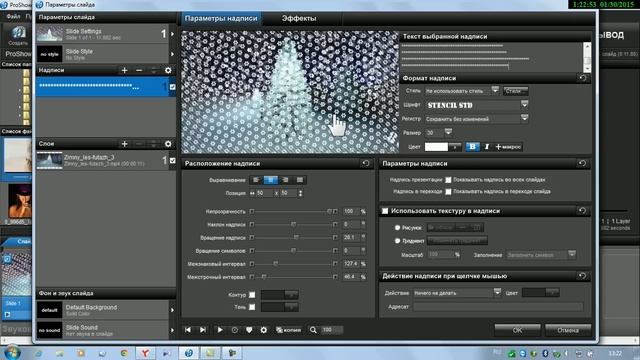This screenshot has height=360, width=640.
Task: Click the Создать button in ProShow window
Action: coord(18,36)
